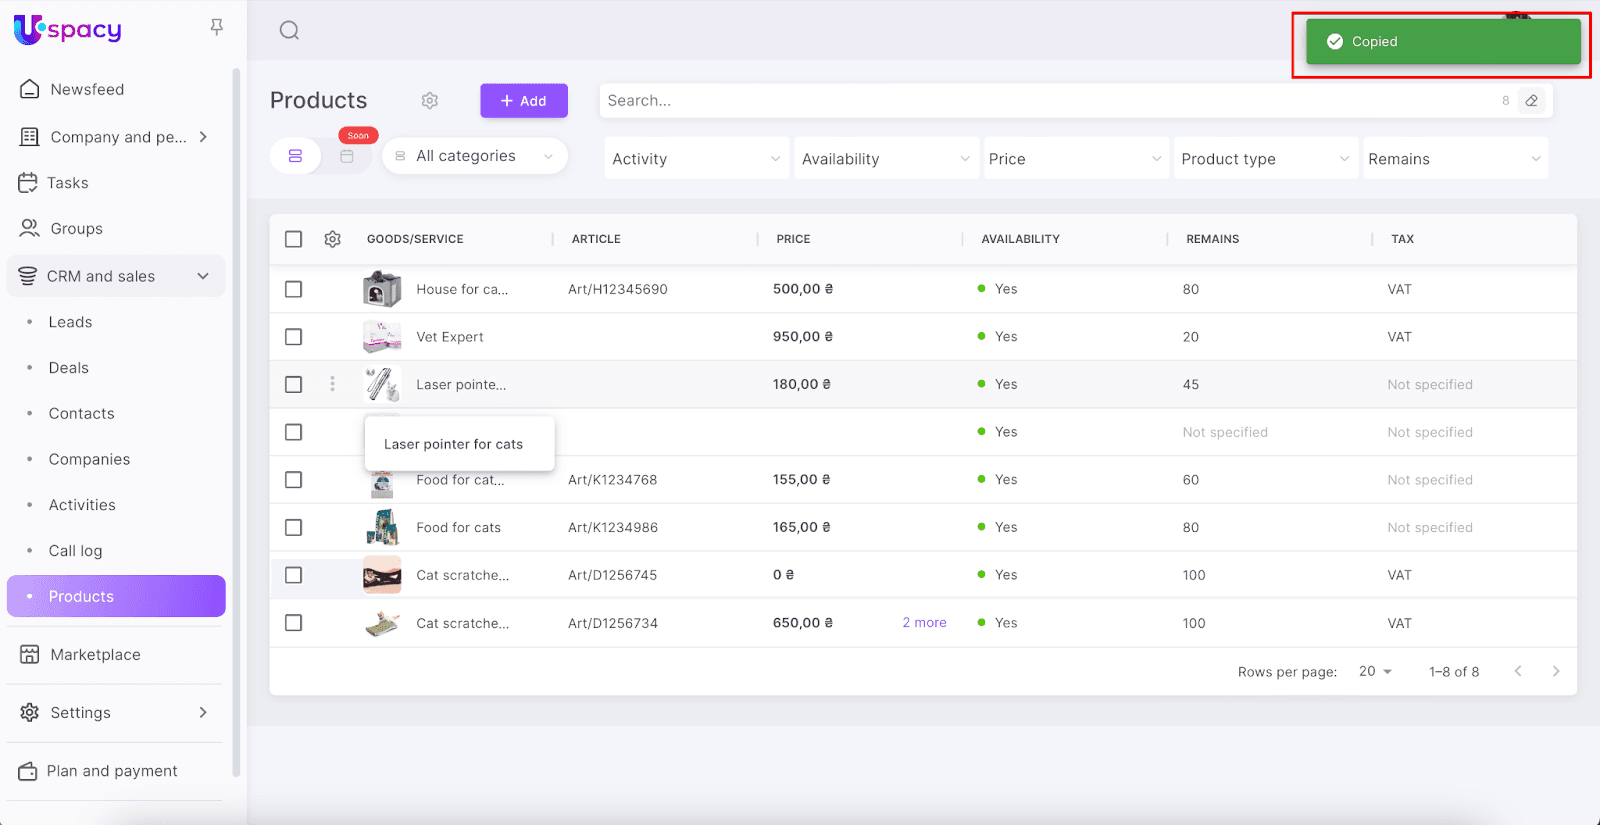The height and width of the screenshot is (825, 1600).
Task: Click the Add product button
Action: point(523,101)
